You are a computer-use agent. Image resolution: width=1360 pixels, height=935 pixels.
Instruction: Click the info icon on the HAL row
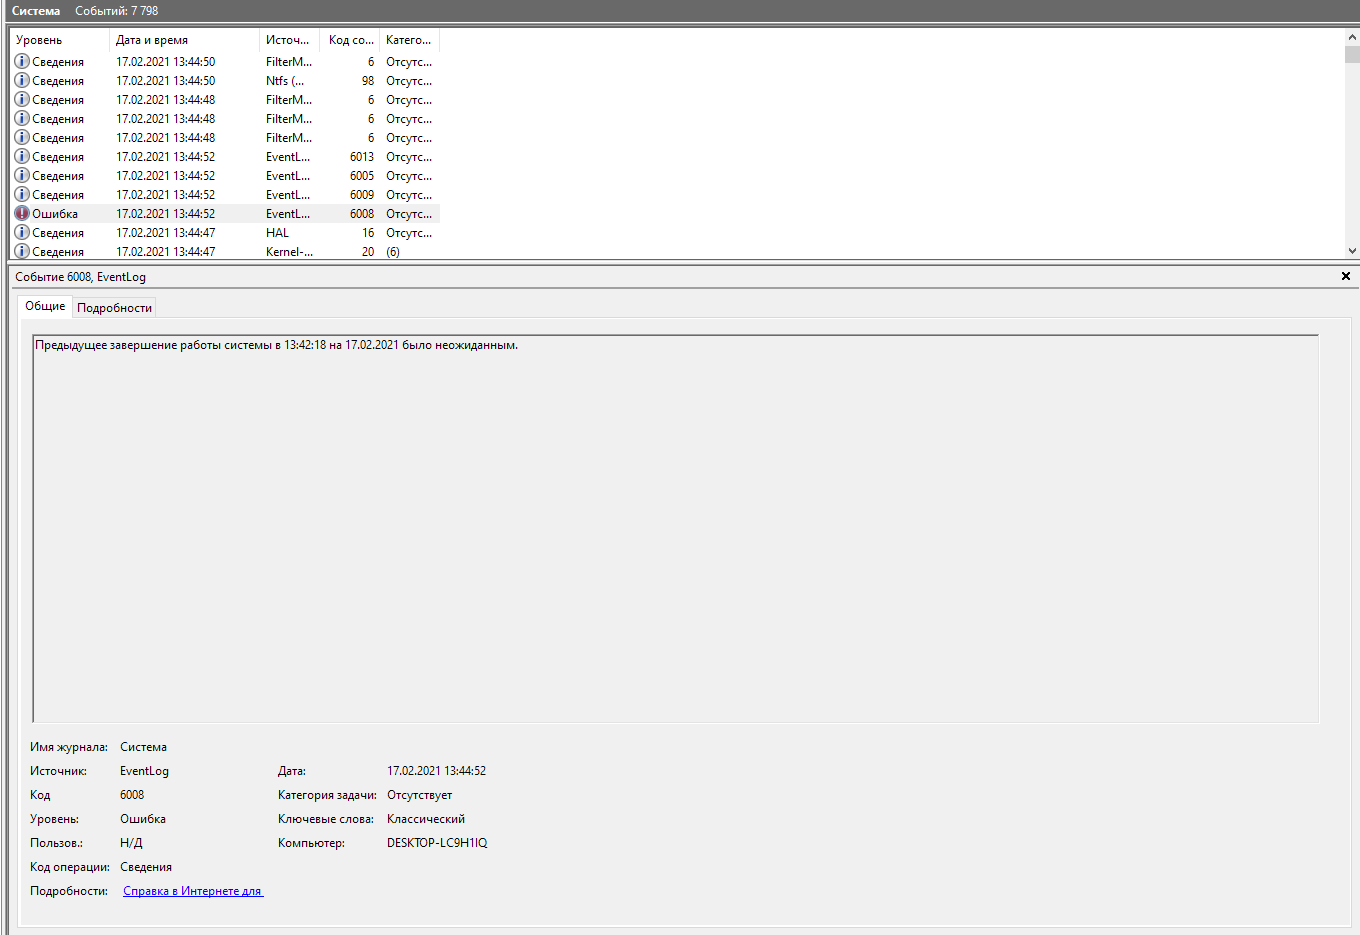22,232
